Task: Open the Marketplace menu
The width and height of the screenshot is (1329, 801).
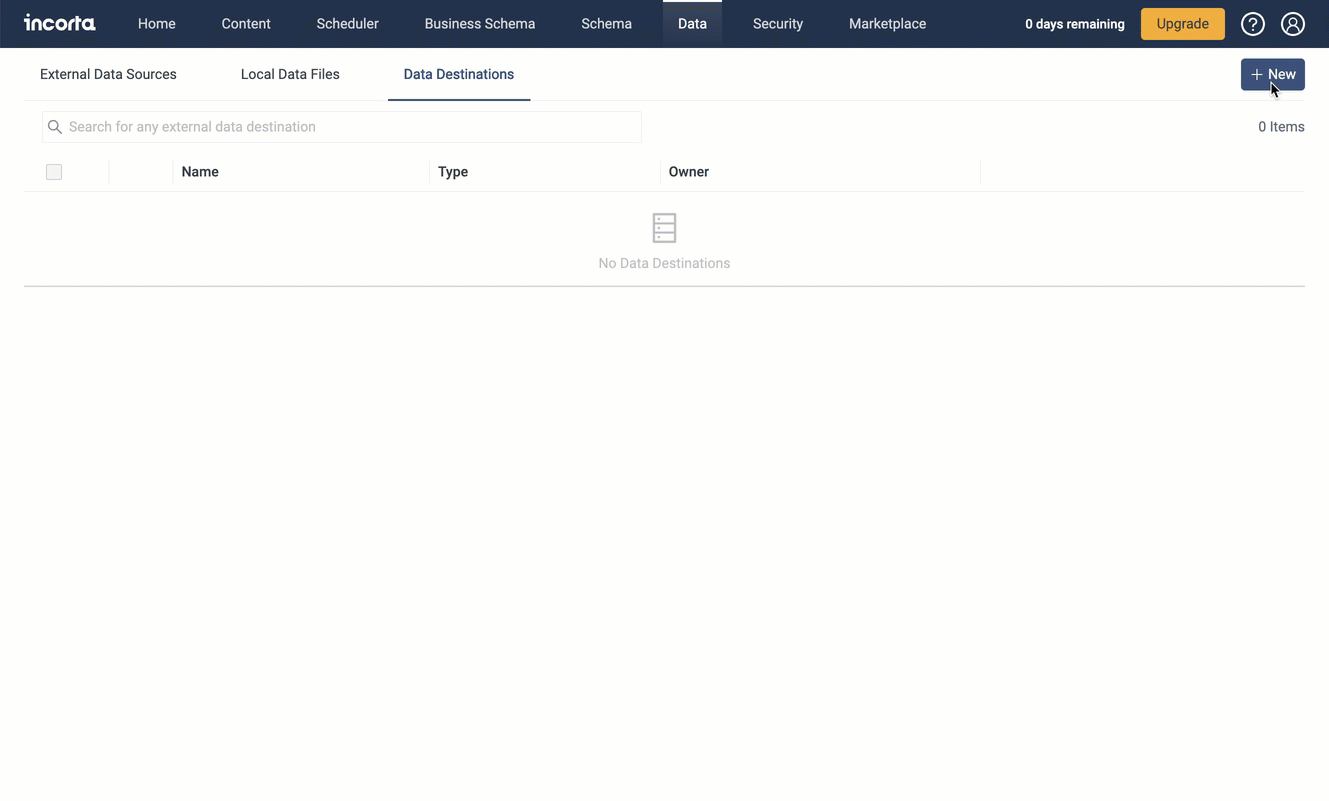Action: (887, 24)
